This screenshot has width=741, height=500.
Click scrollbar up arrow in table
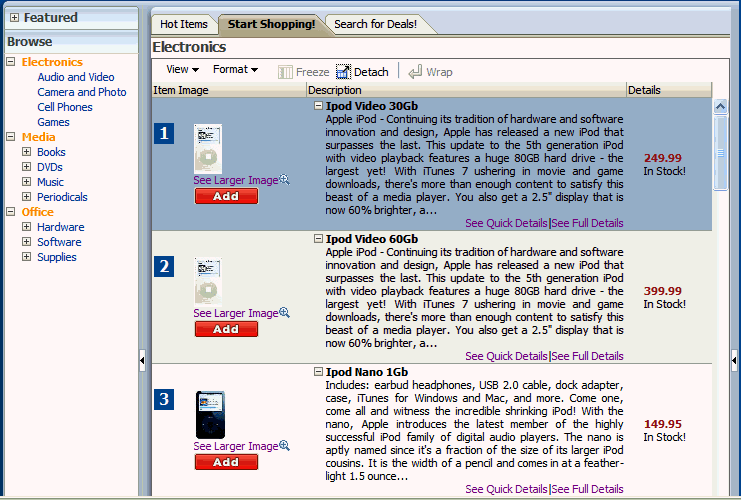click(720, 106)
